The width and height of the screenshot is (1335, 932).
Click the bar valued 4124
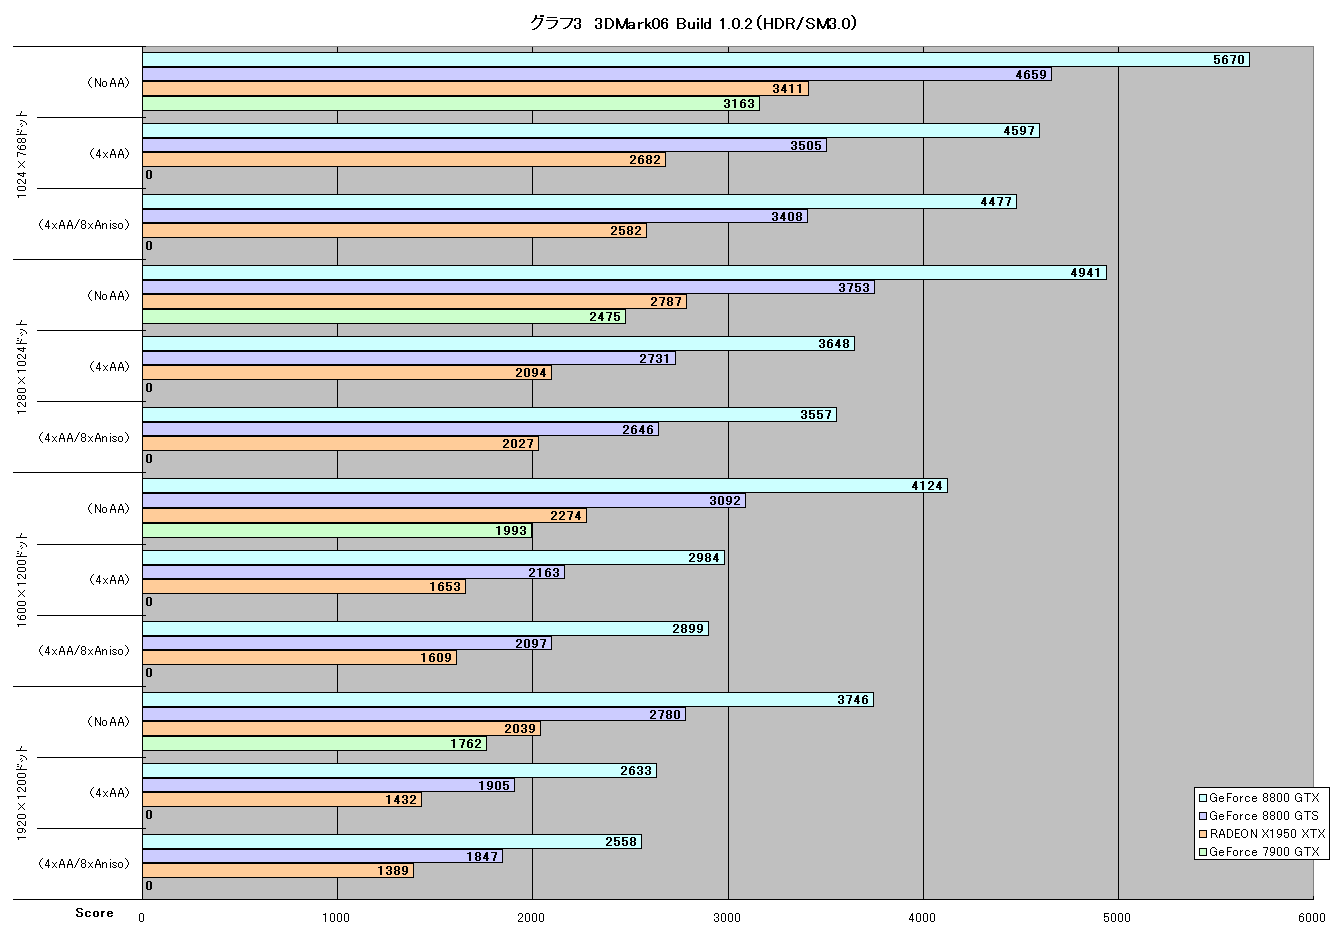pos(545,486)
